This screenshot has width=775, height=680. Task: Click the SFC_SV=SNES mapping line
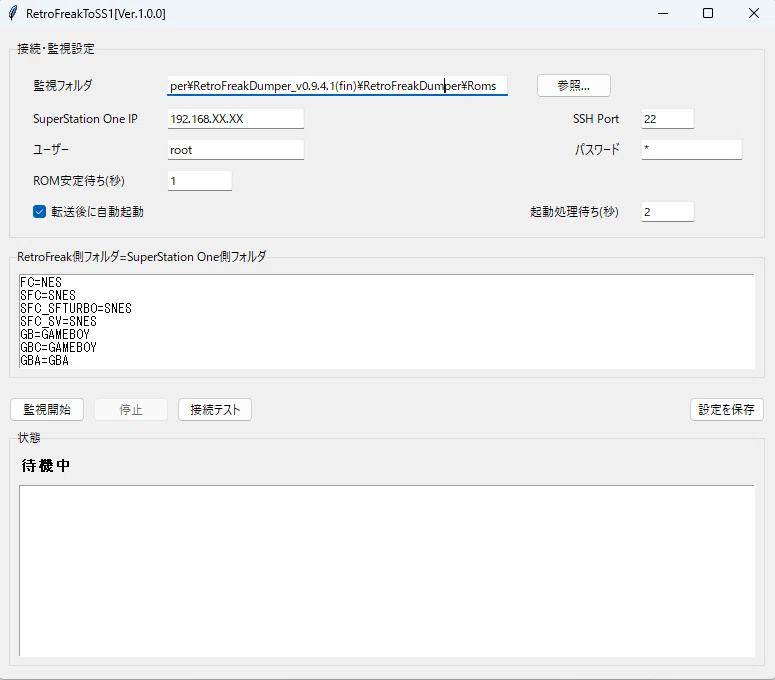point(58,321)
